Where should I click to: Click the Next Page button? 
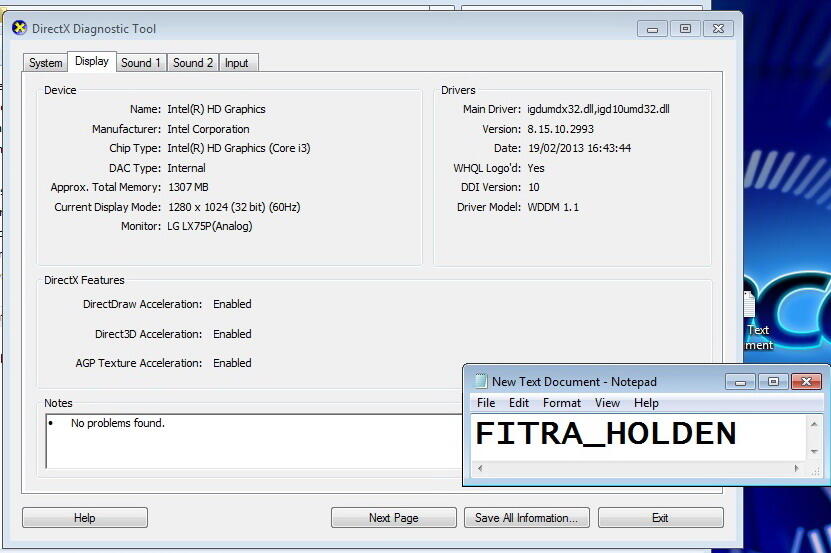click(394, 517)
